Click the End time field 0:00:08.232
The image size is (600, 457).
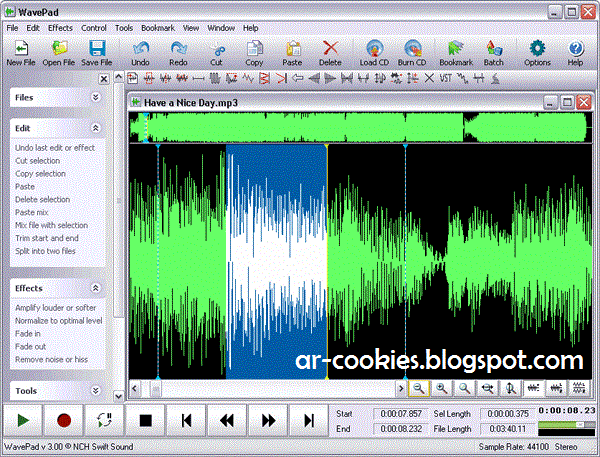[x=401, y=429]
